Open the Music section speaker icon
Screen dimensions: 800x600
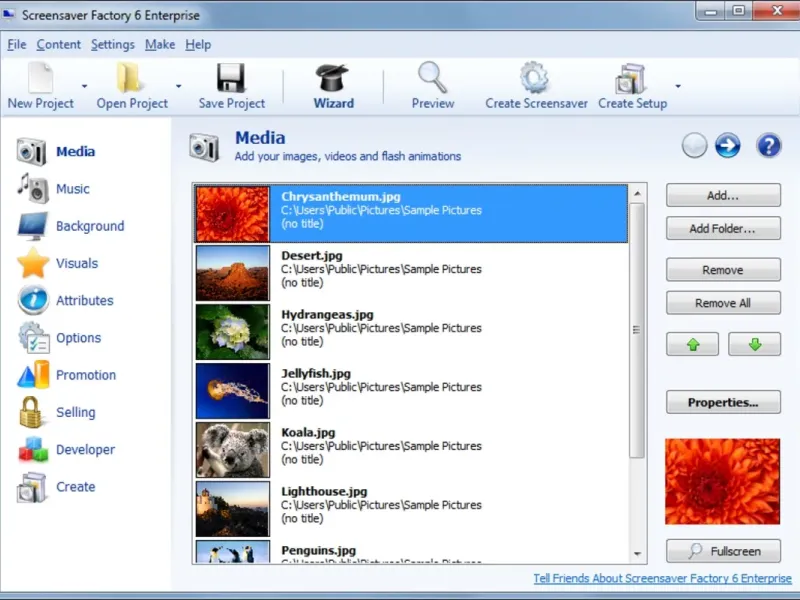pos(33,188)
